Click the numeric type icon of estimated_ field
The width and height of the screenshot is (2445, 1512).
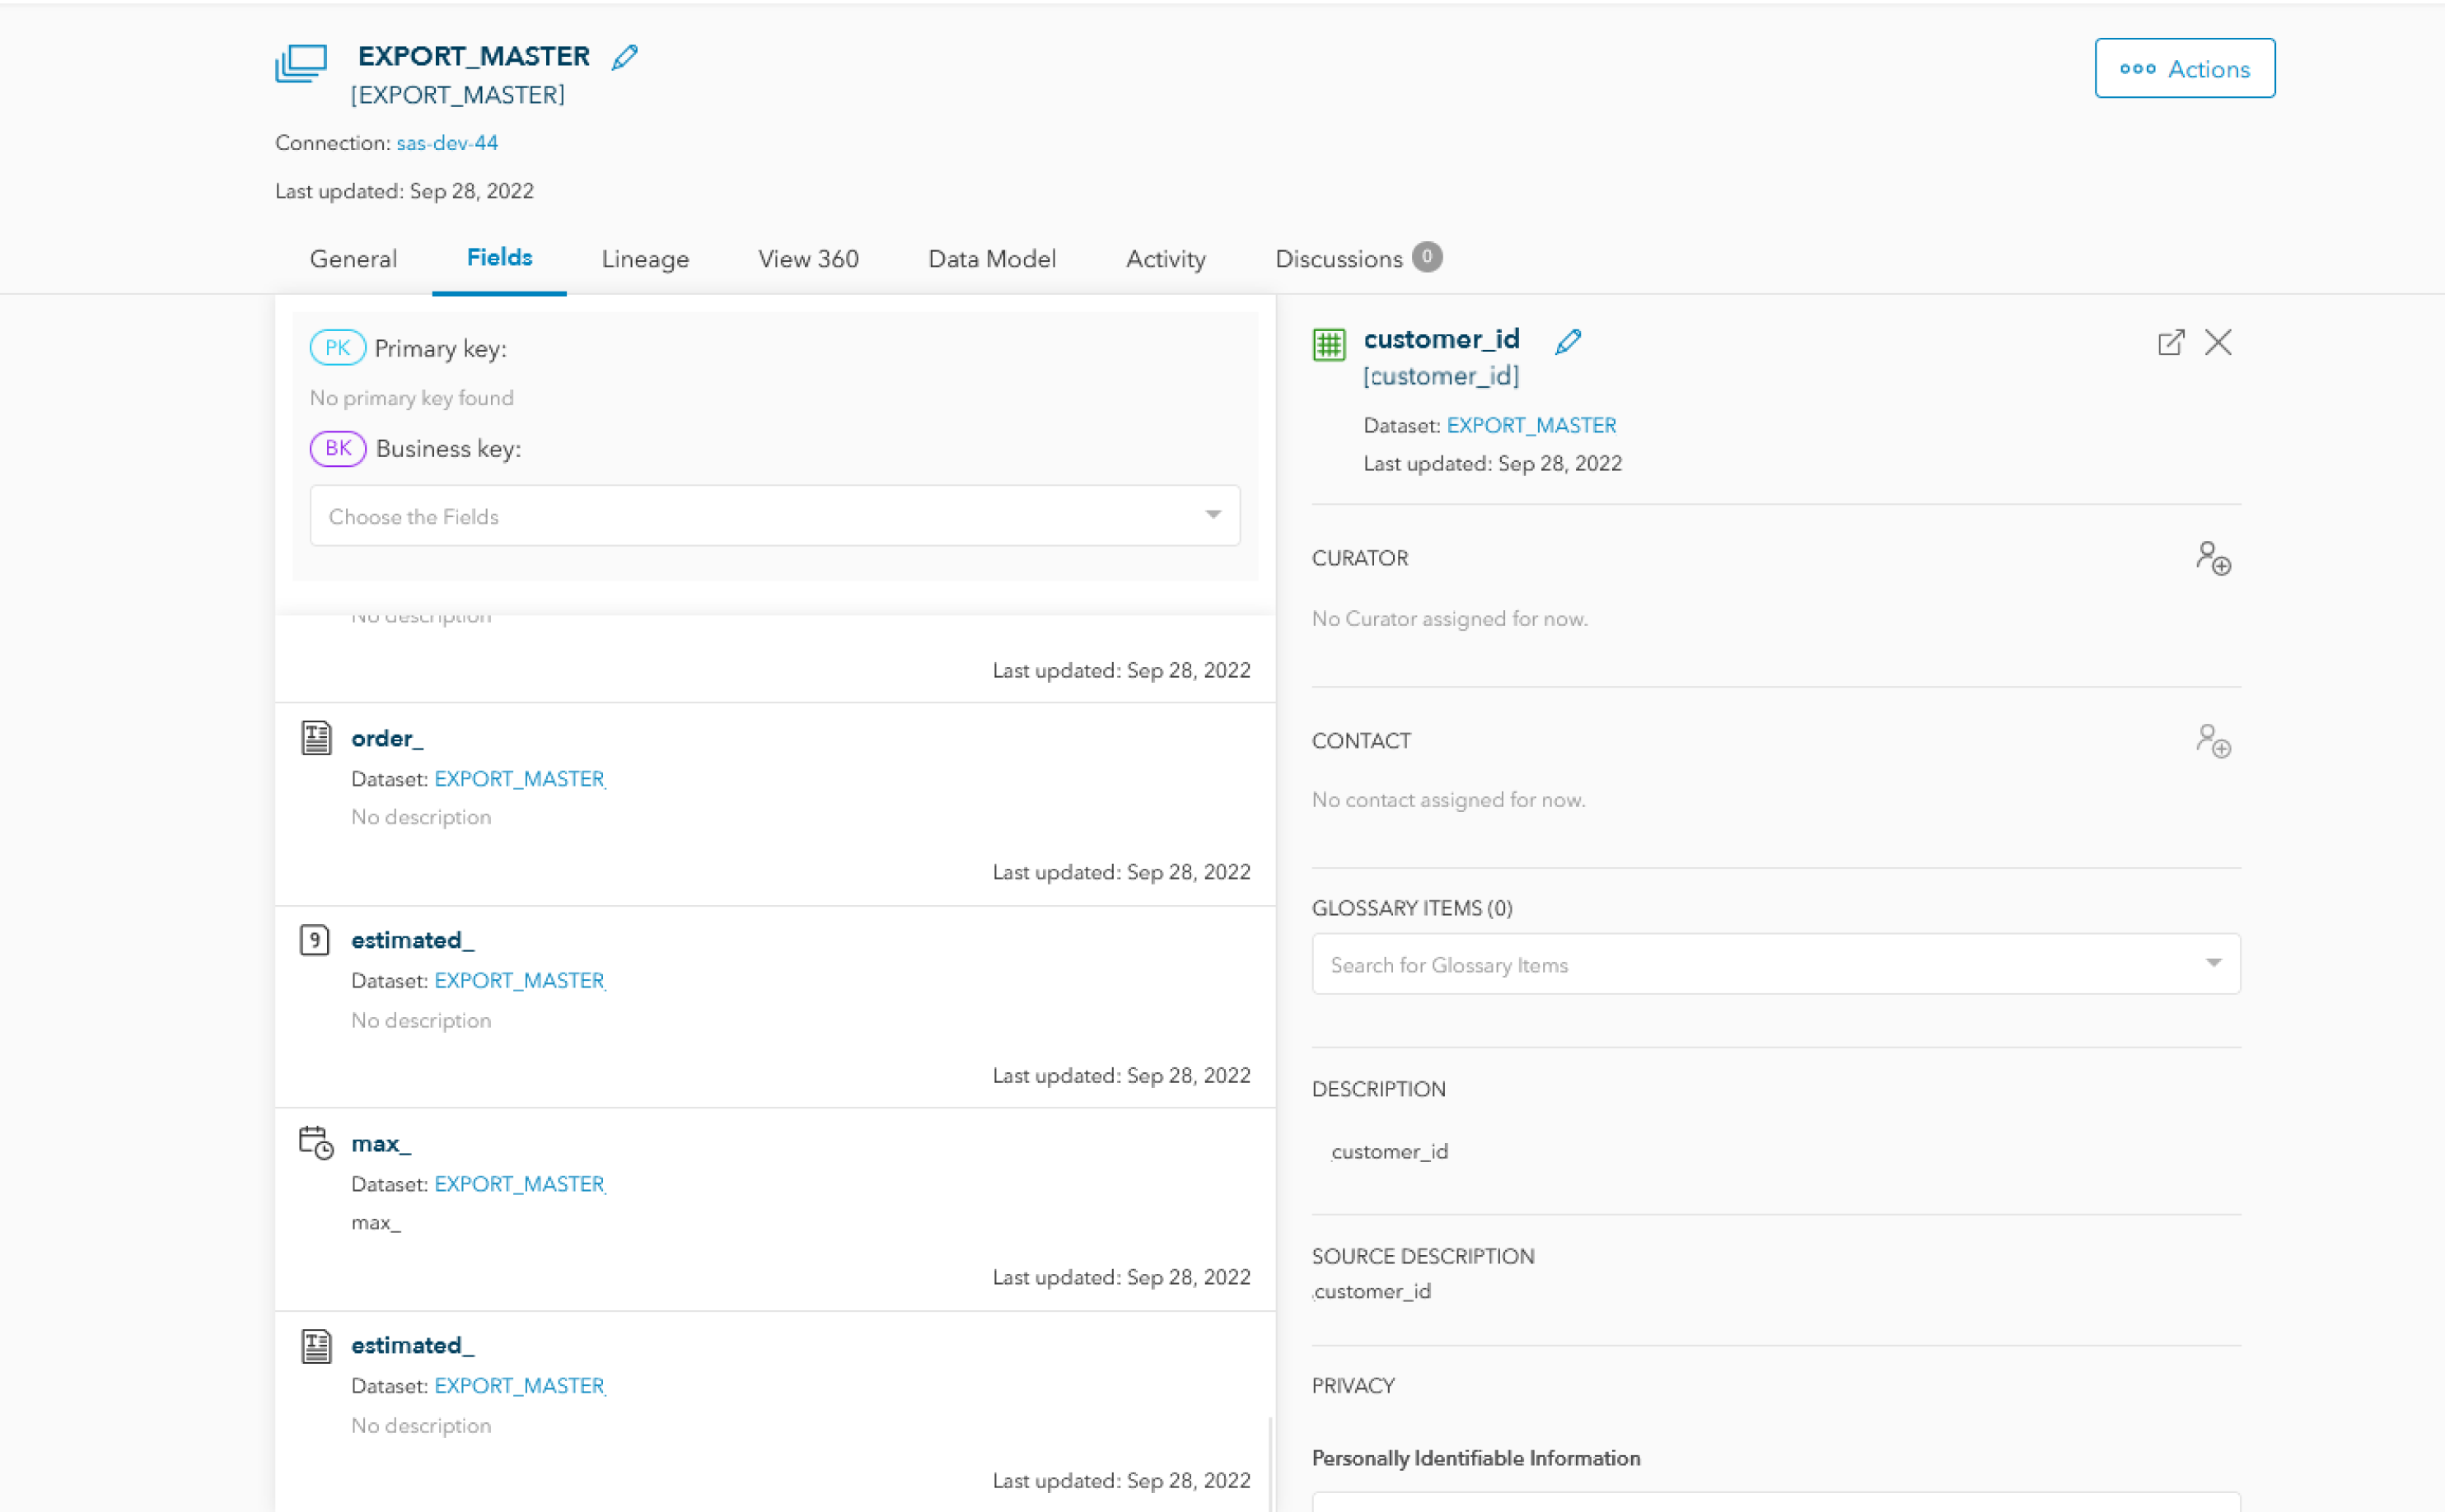coord(315,940)
